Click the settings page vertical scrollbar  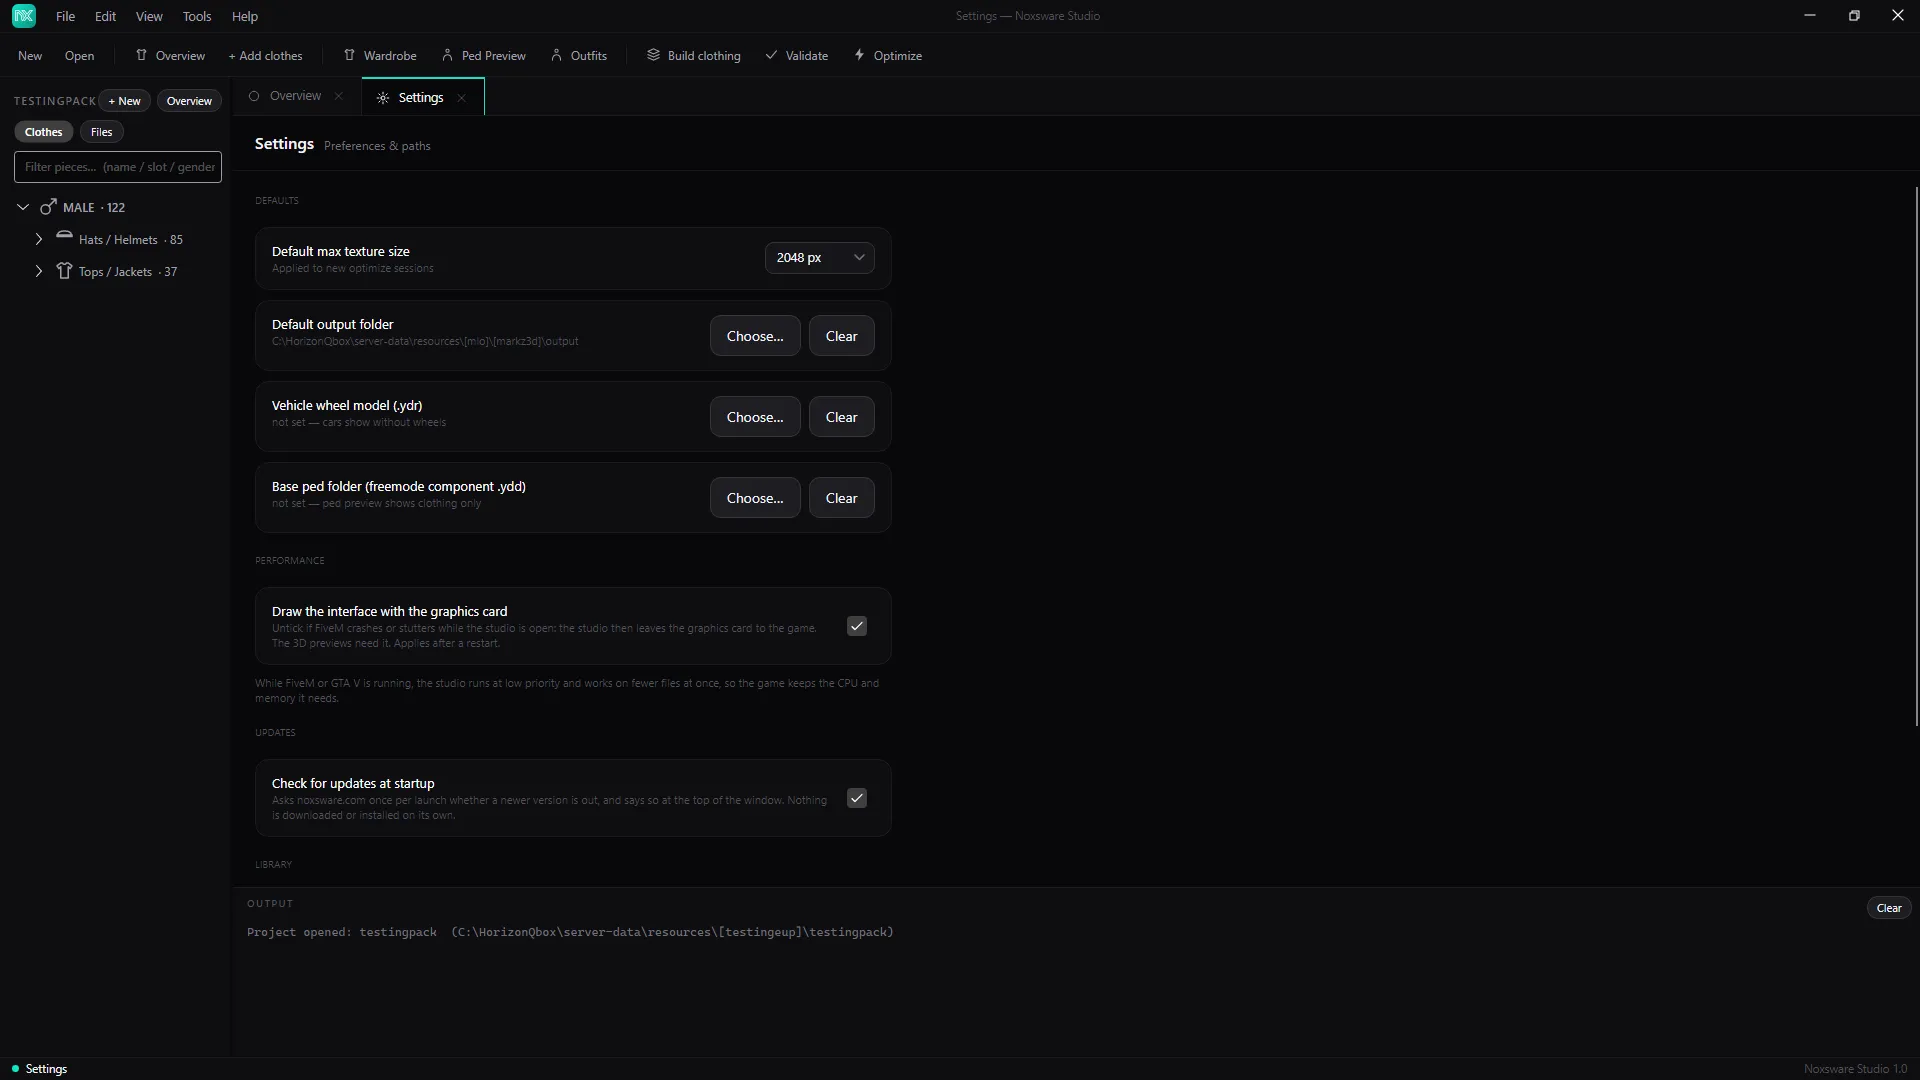pos(1916,455)
